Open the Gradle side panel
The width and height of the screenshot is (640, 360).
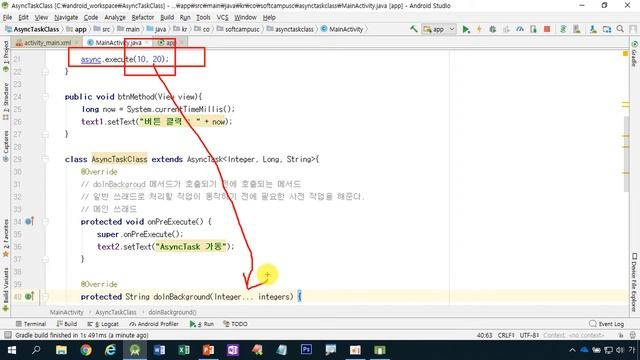634,54
